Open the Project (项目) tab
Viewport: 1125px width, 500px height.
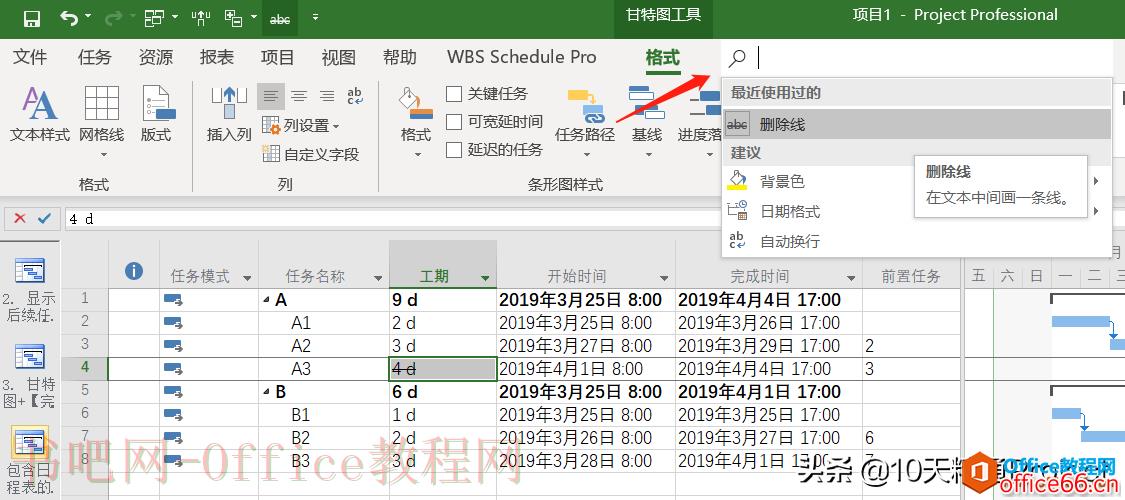point(277,57)
